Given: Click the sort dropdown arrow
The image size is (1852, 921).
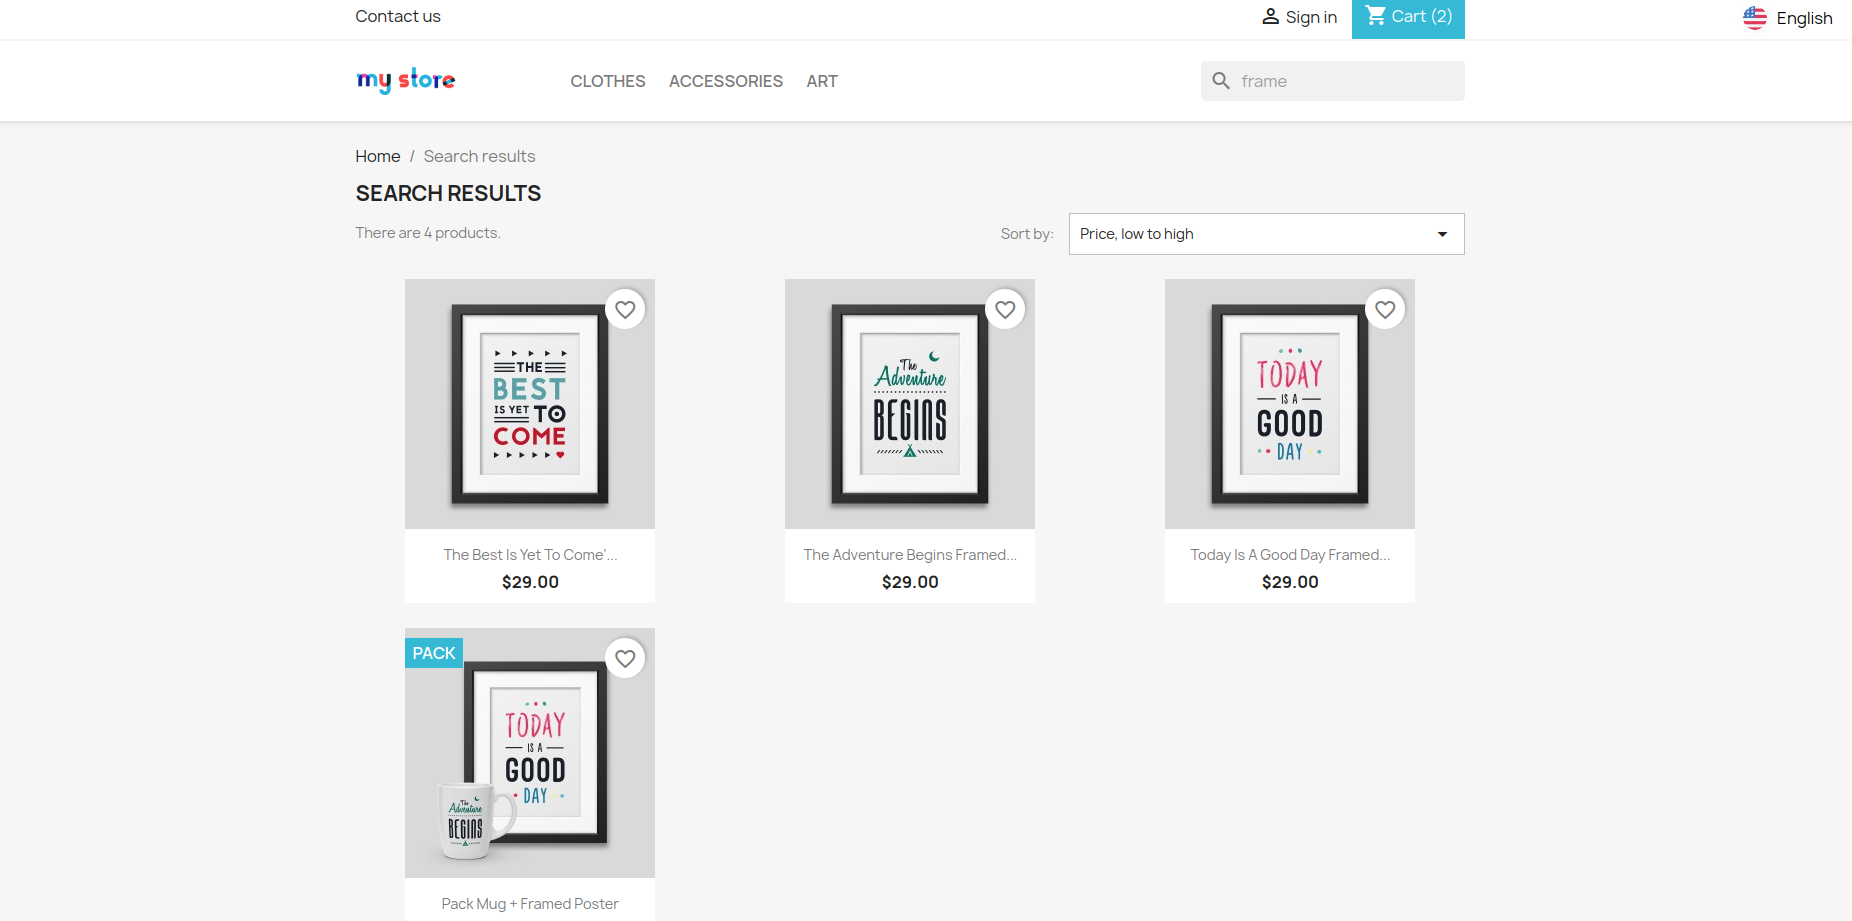Looking at the screenshot, I should click(x=1442, y=234).
